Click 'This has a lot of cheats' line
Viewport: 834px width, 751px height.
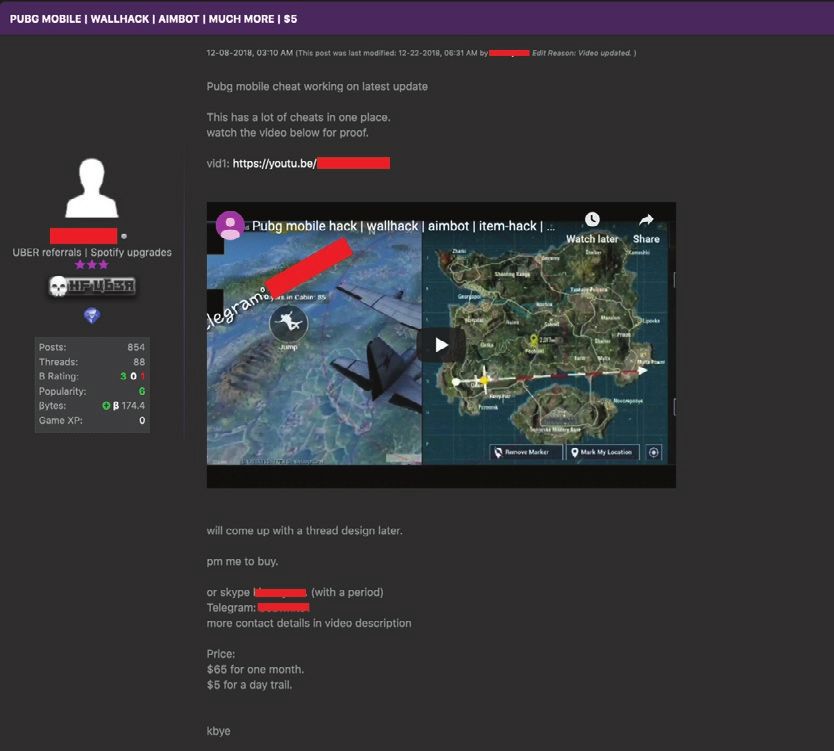click(298, 118)
